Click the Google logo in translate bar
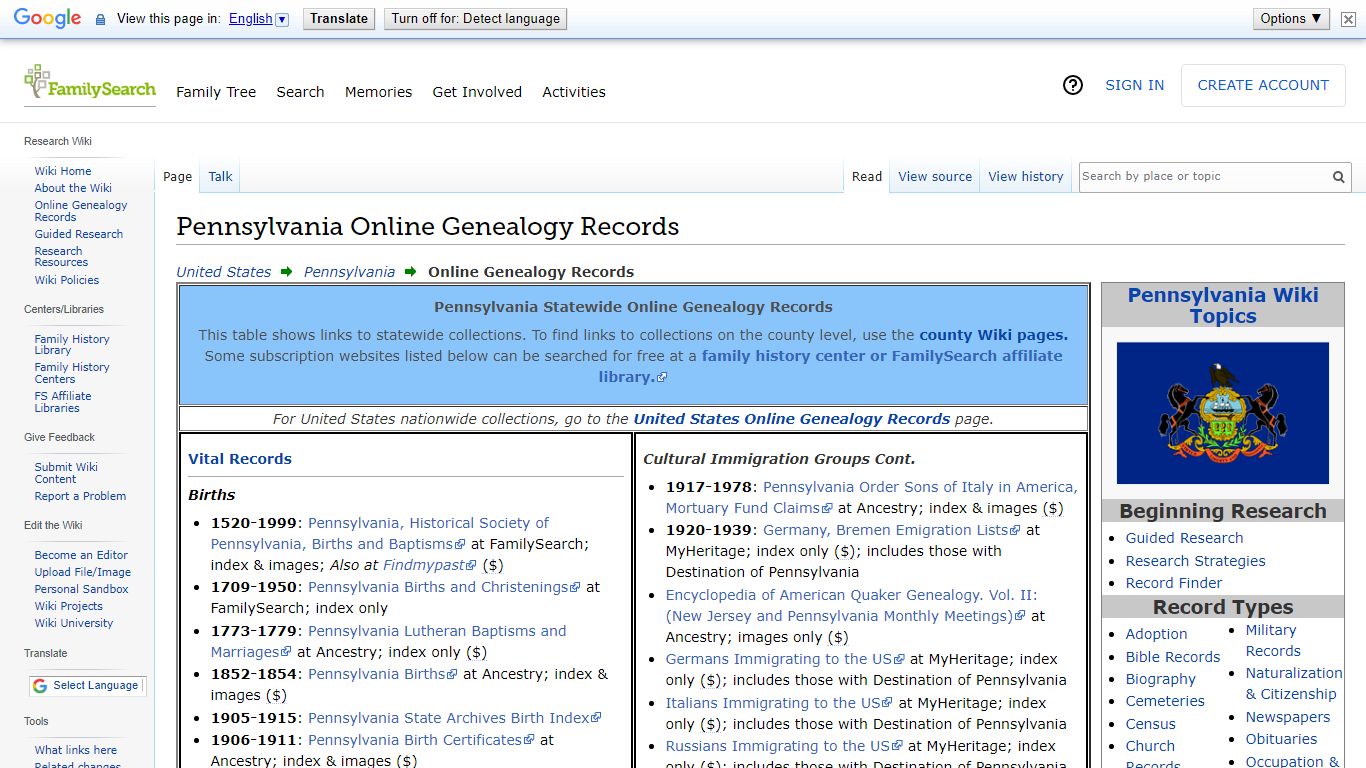The image size is (1366, 768). 47,18
